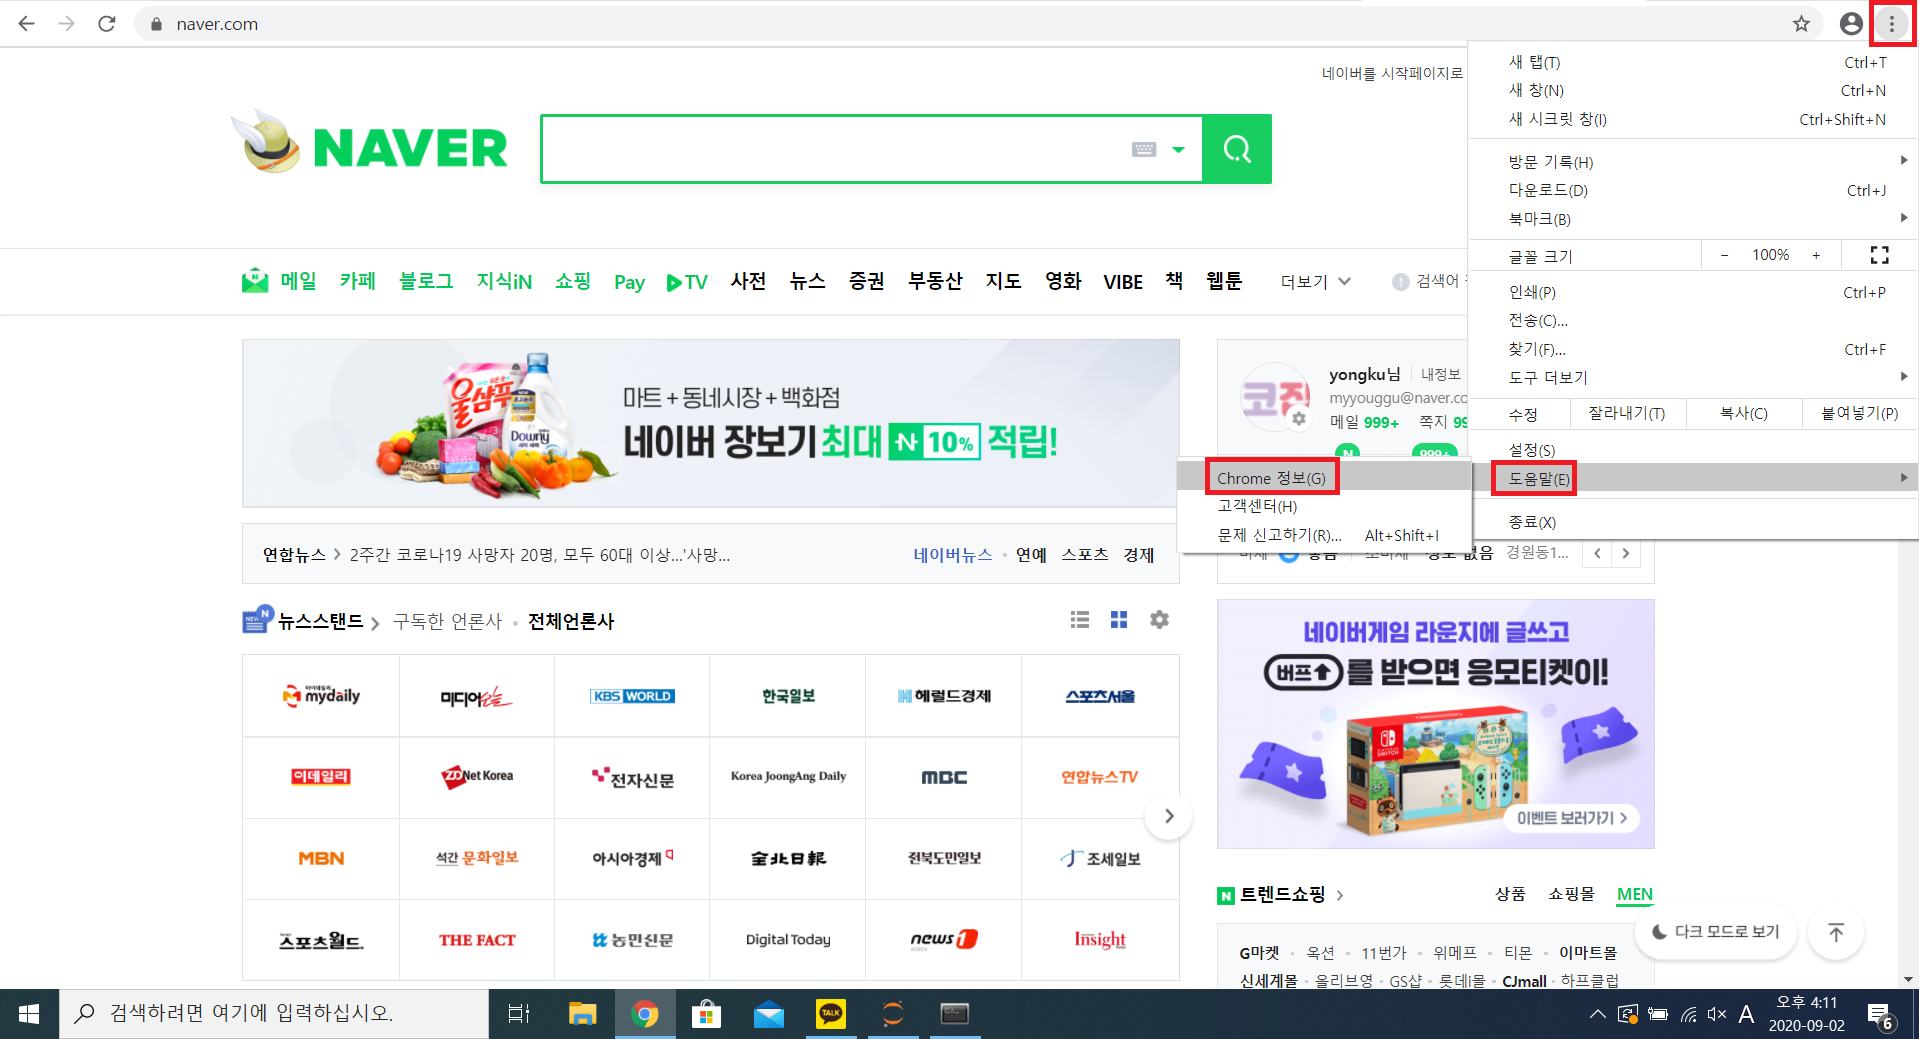Open the Naver TV play icon
1919x1039 pixels.
[675, 283]
